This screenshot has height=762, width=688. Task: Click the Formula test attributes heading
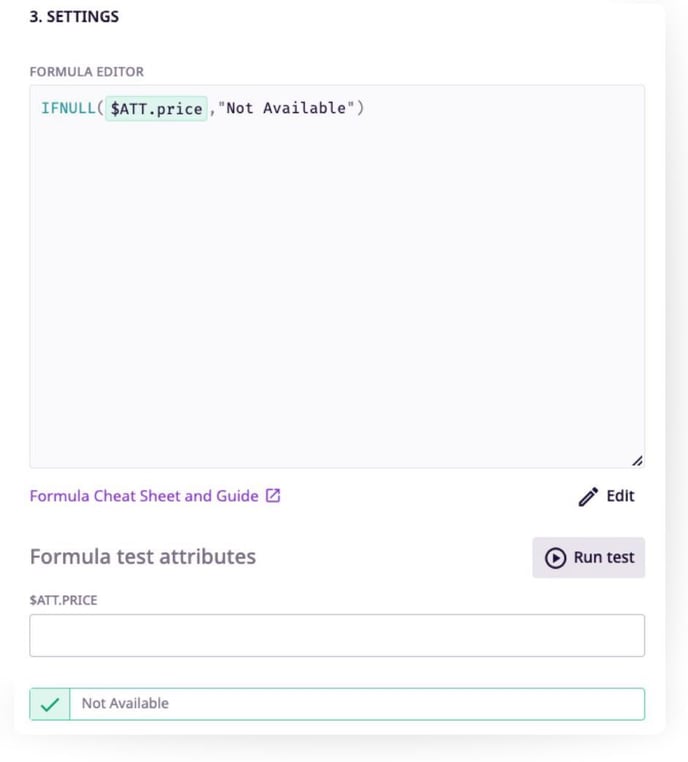click(143, 556)
